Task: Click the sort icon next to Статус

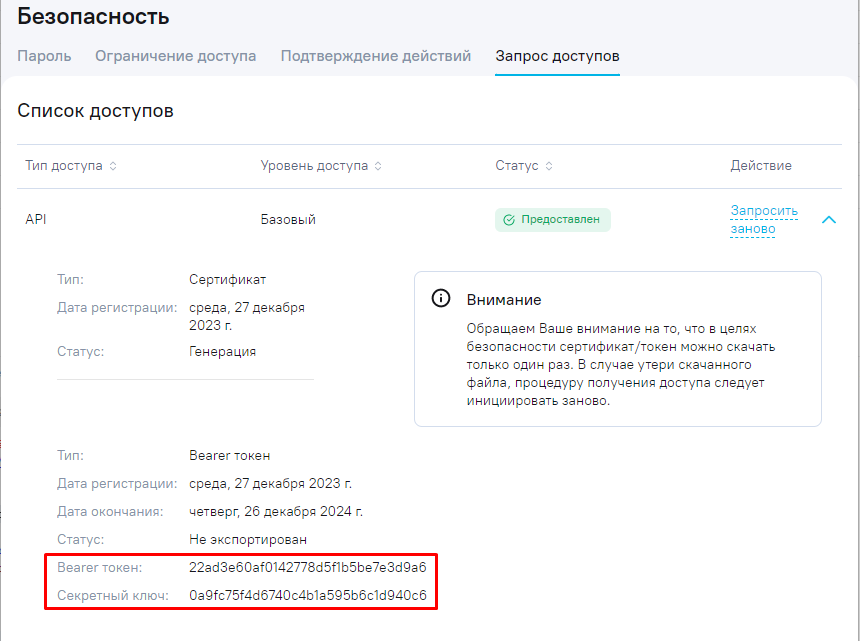Action: click(549, 166)
